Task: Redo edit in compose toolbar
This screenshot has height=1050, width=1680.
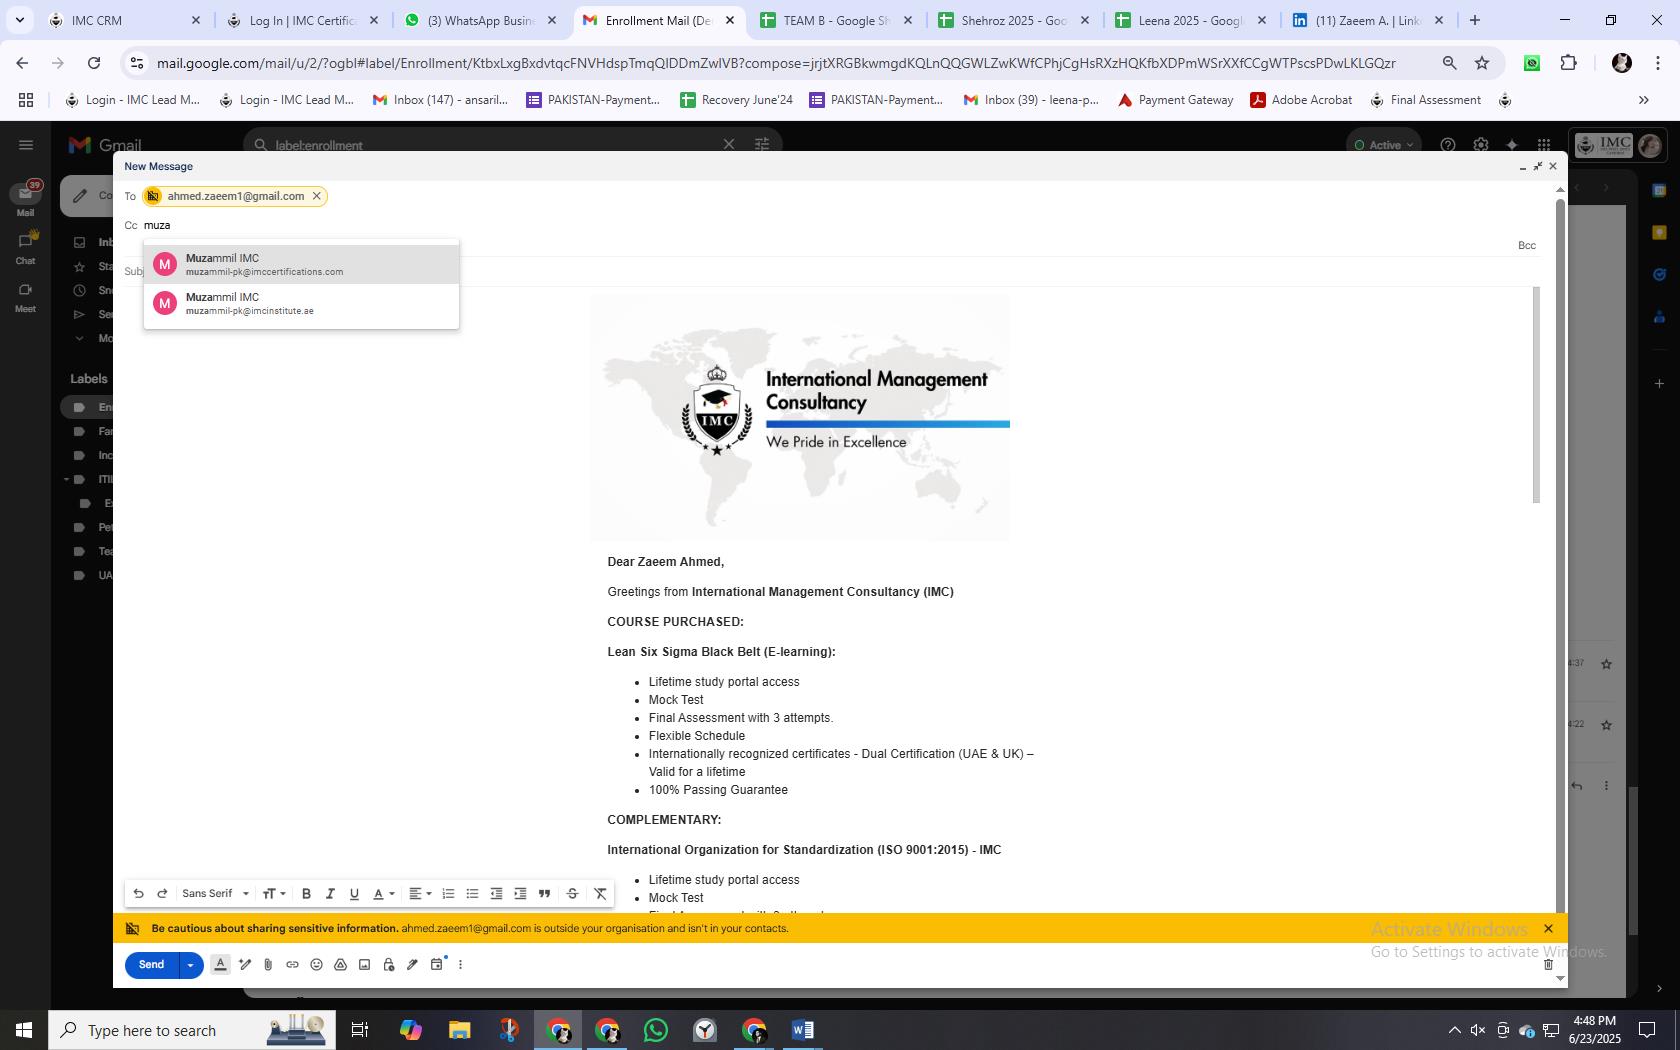Action: [x=162, y=894]
